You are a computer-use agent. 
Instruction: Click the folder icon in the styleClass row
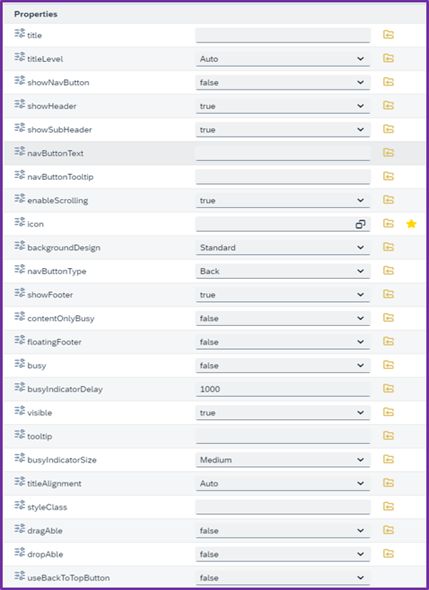pos(388,506)
